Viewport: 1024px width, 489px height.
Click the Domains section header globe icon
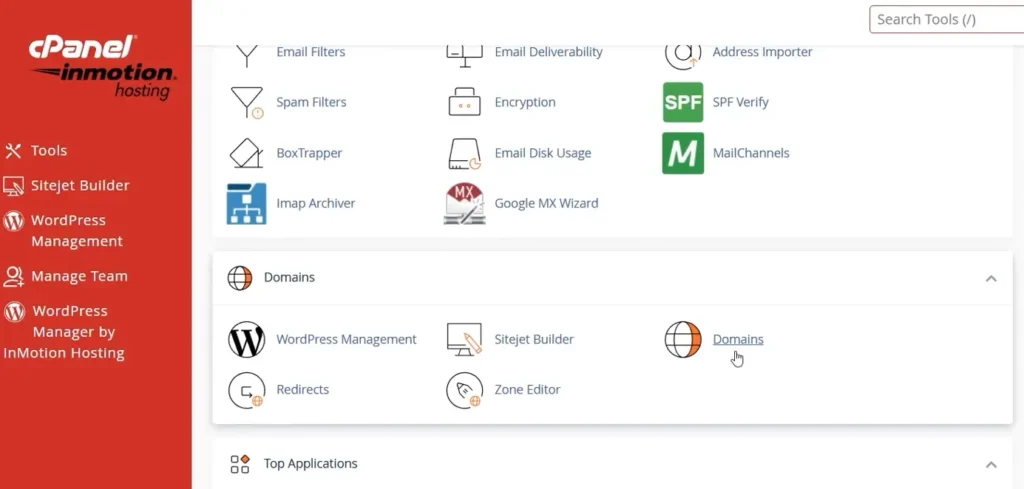tap(240, 277)
